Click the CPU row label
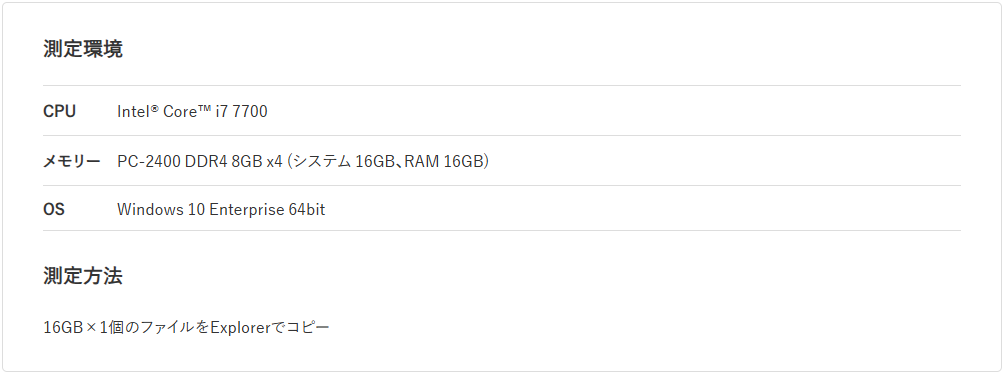Screen dimensions: 1004x374 pos(60,111)
